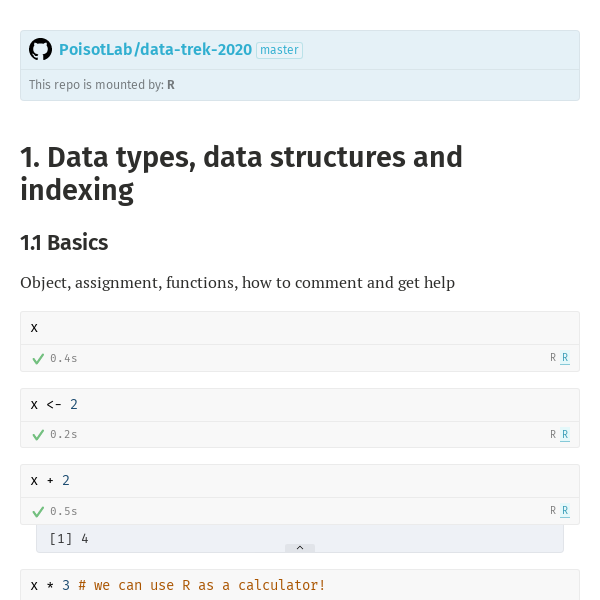Viewport: 600px width, 600px height.
Task: Click into the x + 2 code cell
Action: [300, 481]
